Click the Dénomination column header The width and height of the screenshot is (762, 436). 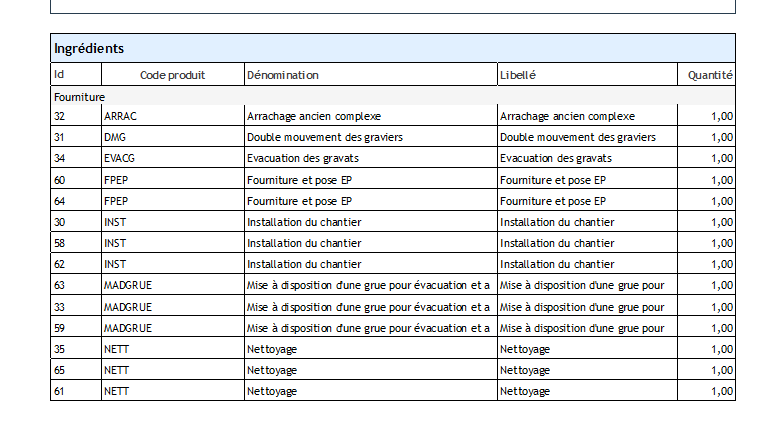click(x=283, y=75)
